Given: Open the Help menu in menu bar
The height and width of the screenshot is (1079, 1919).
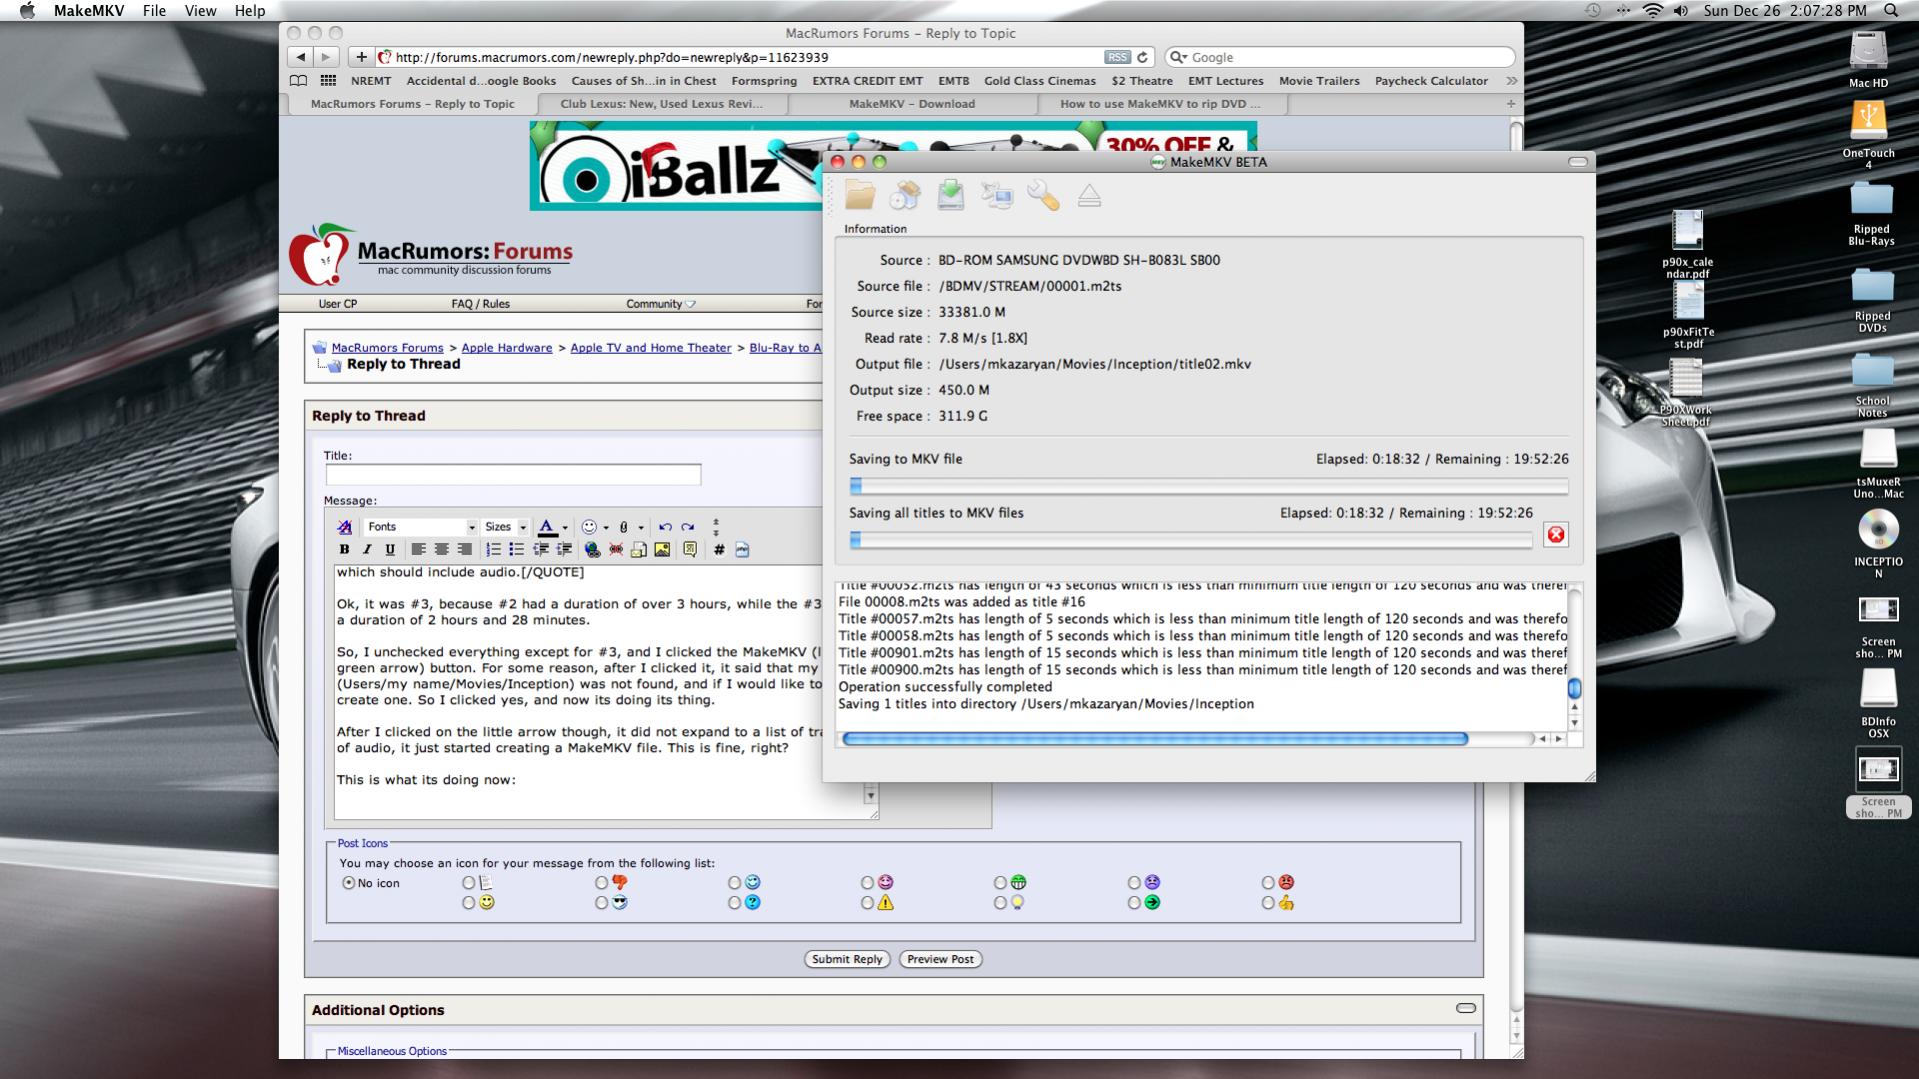Looking at the screenshot, I should pyautogui.click(x=250, y=10).
